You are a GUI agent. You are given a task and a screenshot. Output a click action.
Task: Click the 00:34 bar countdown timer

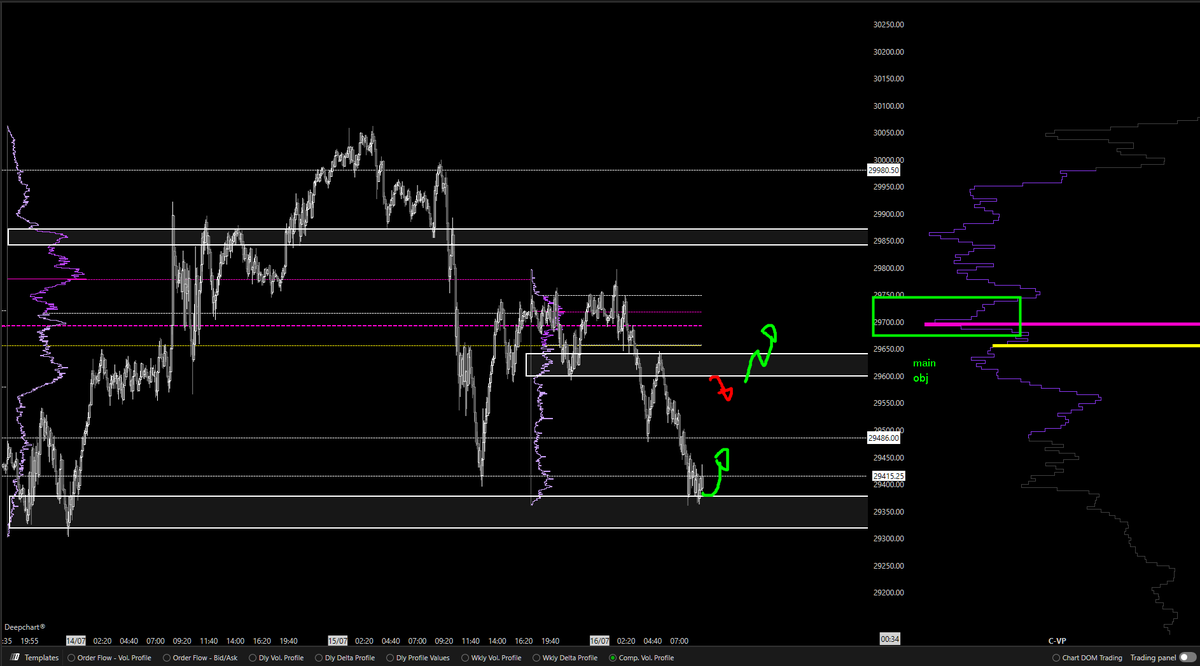889,638
